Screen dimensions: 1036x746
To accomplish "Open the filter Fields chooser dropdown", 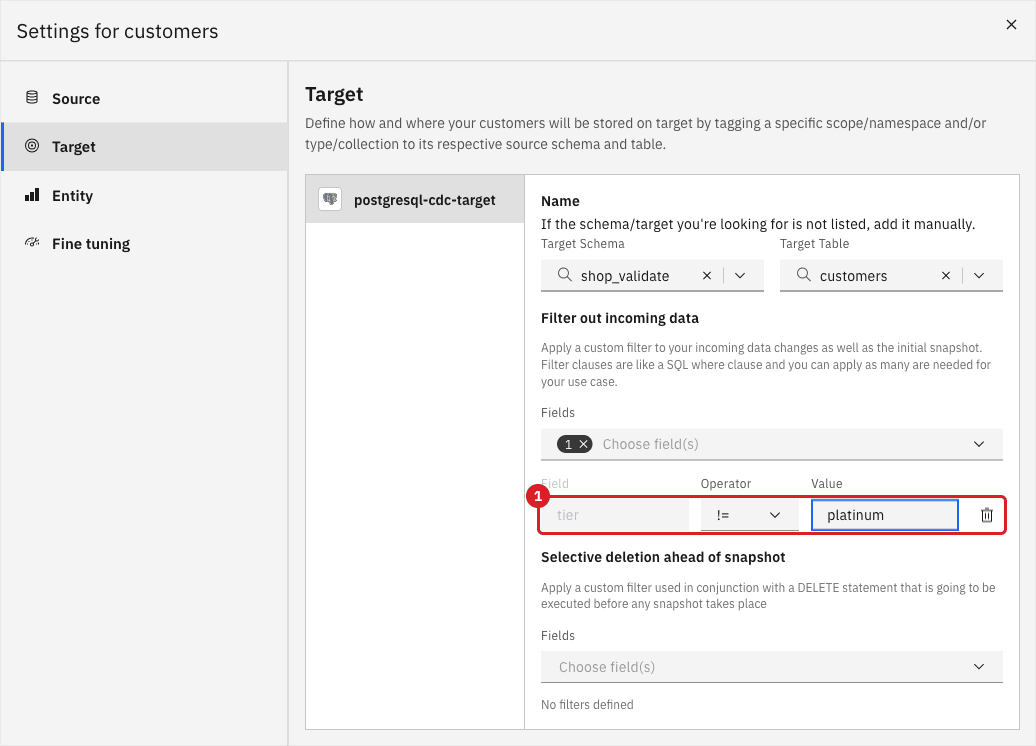I will [x=772, y=444].
